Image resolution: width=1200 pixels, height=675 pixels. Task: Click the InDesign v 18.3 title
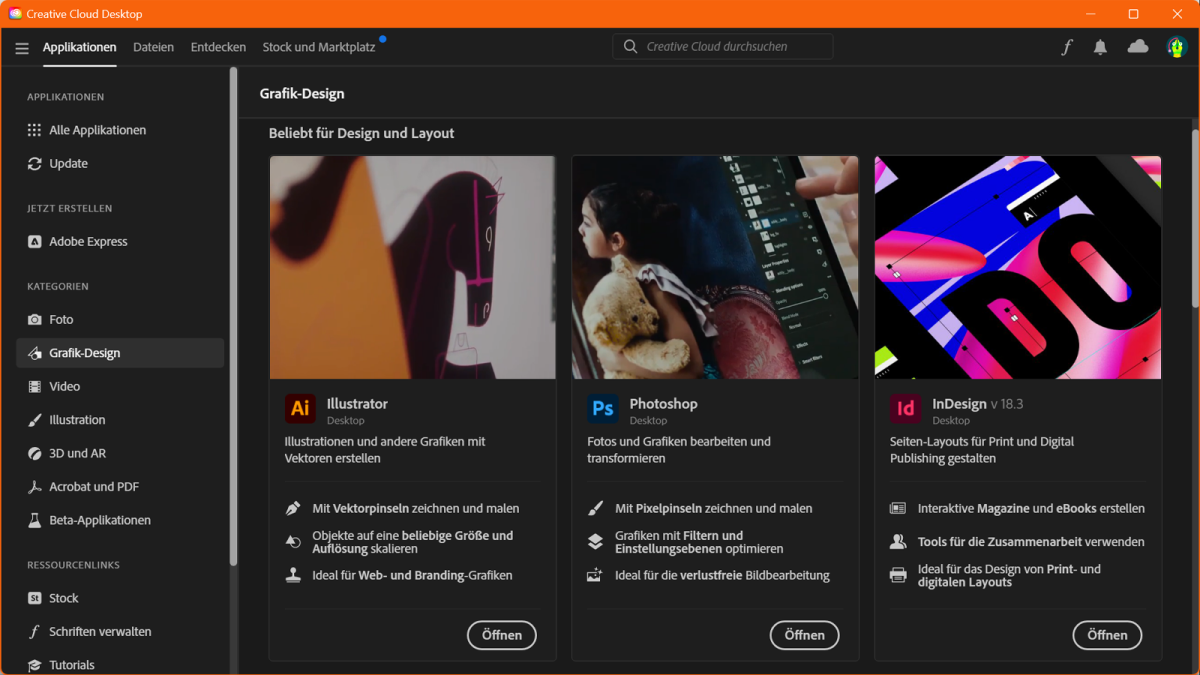click(978, 404)
